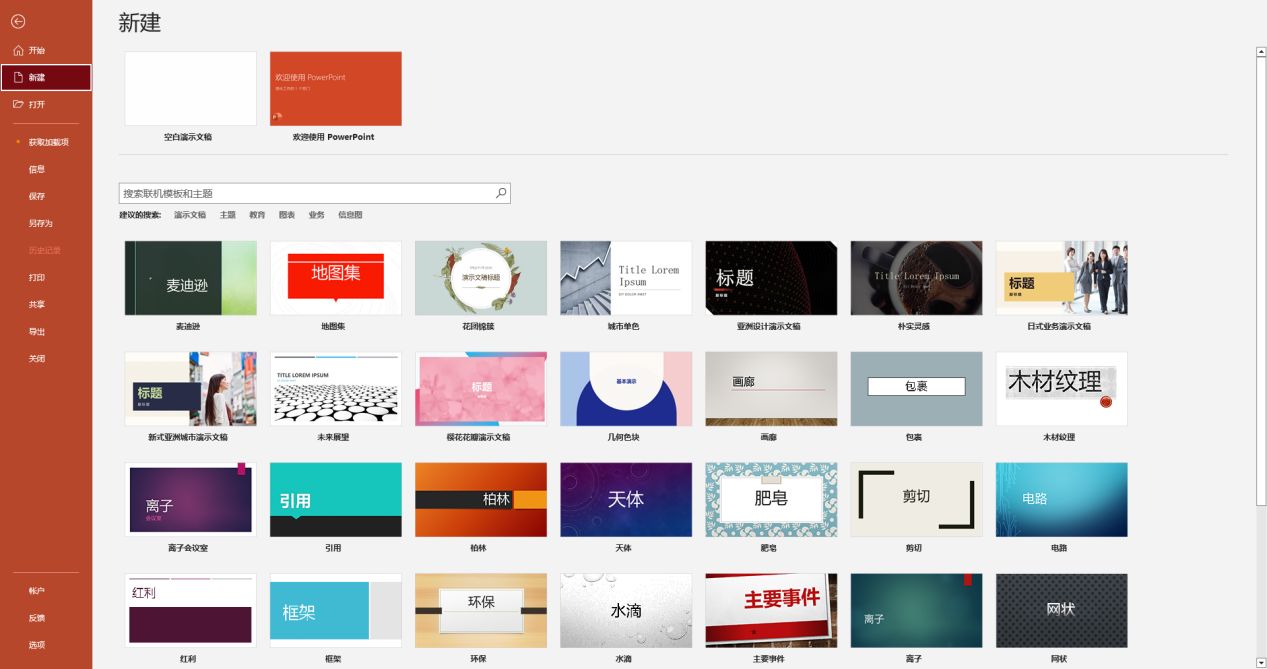
Task: Search suggested term 教育
Action: (257, 215)
